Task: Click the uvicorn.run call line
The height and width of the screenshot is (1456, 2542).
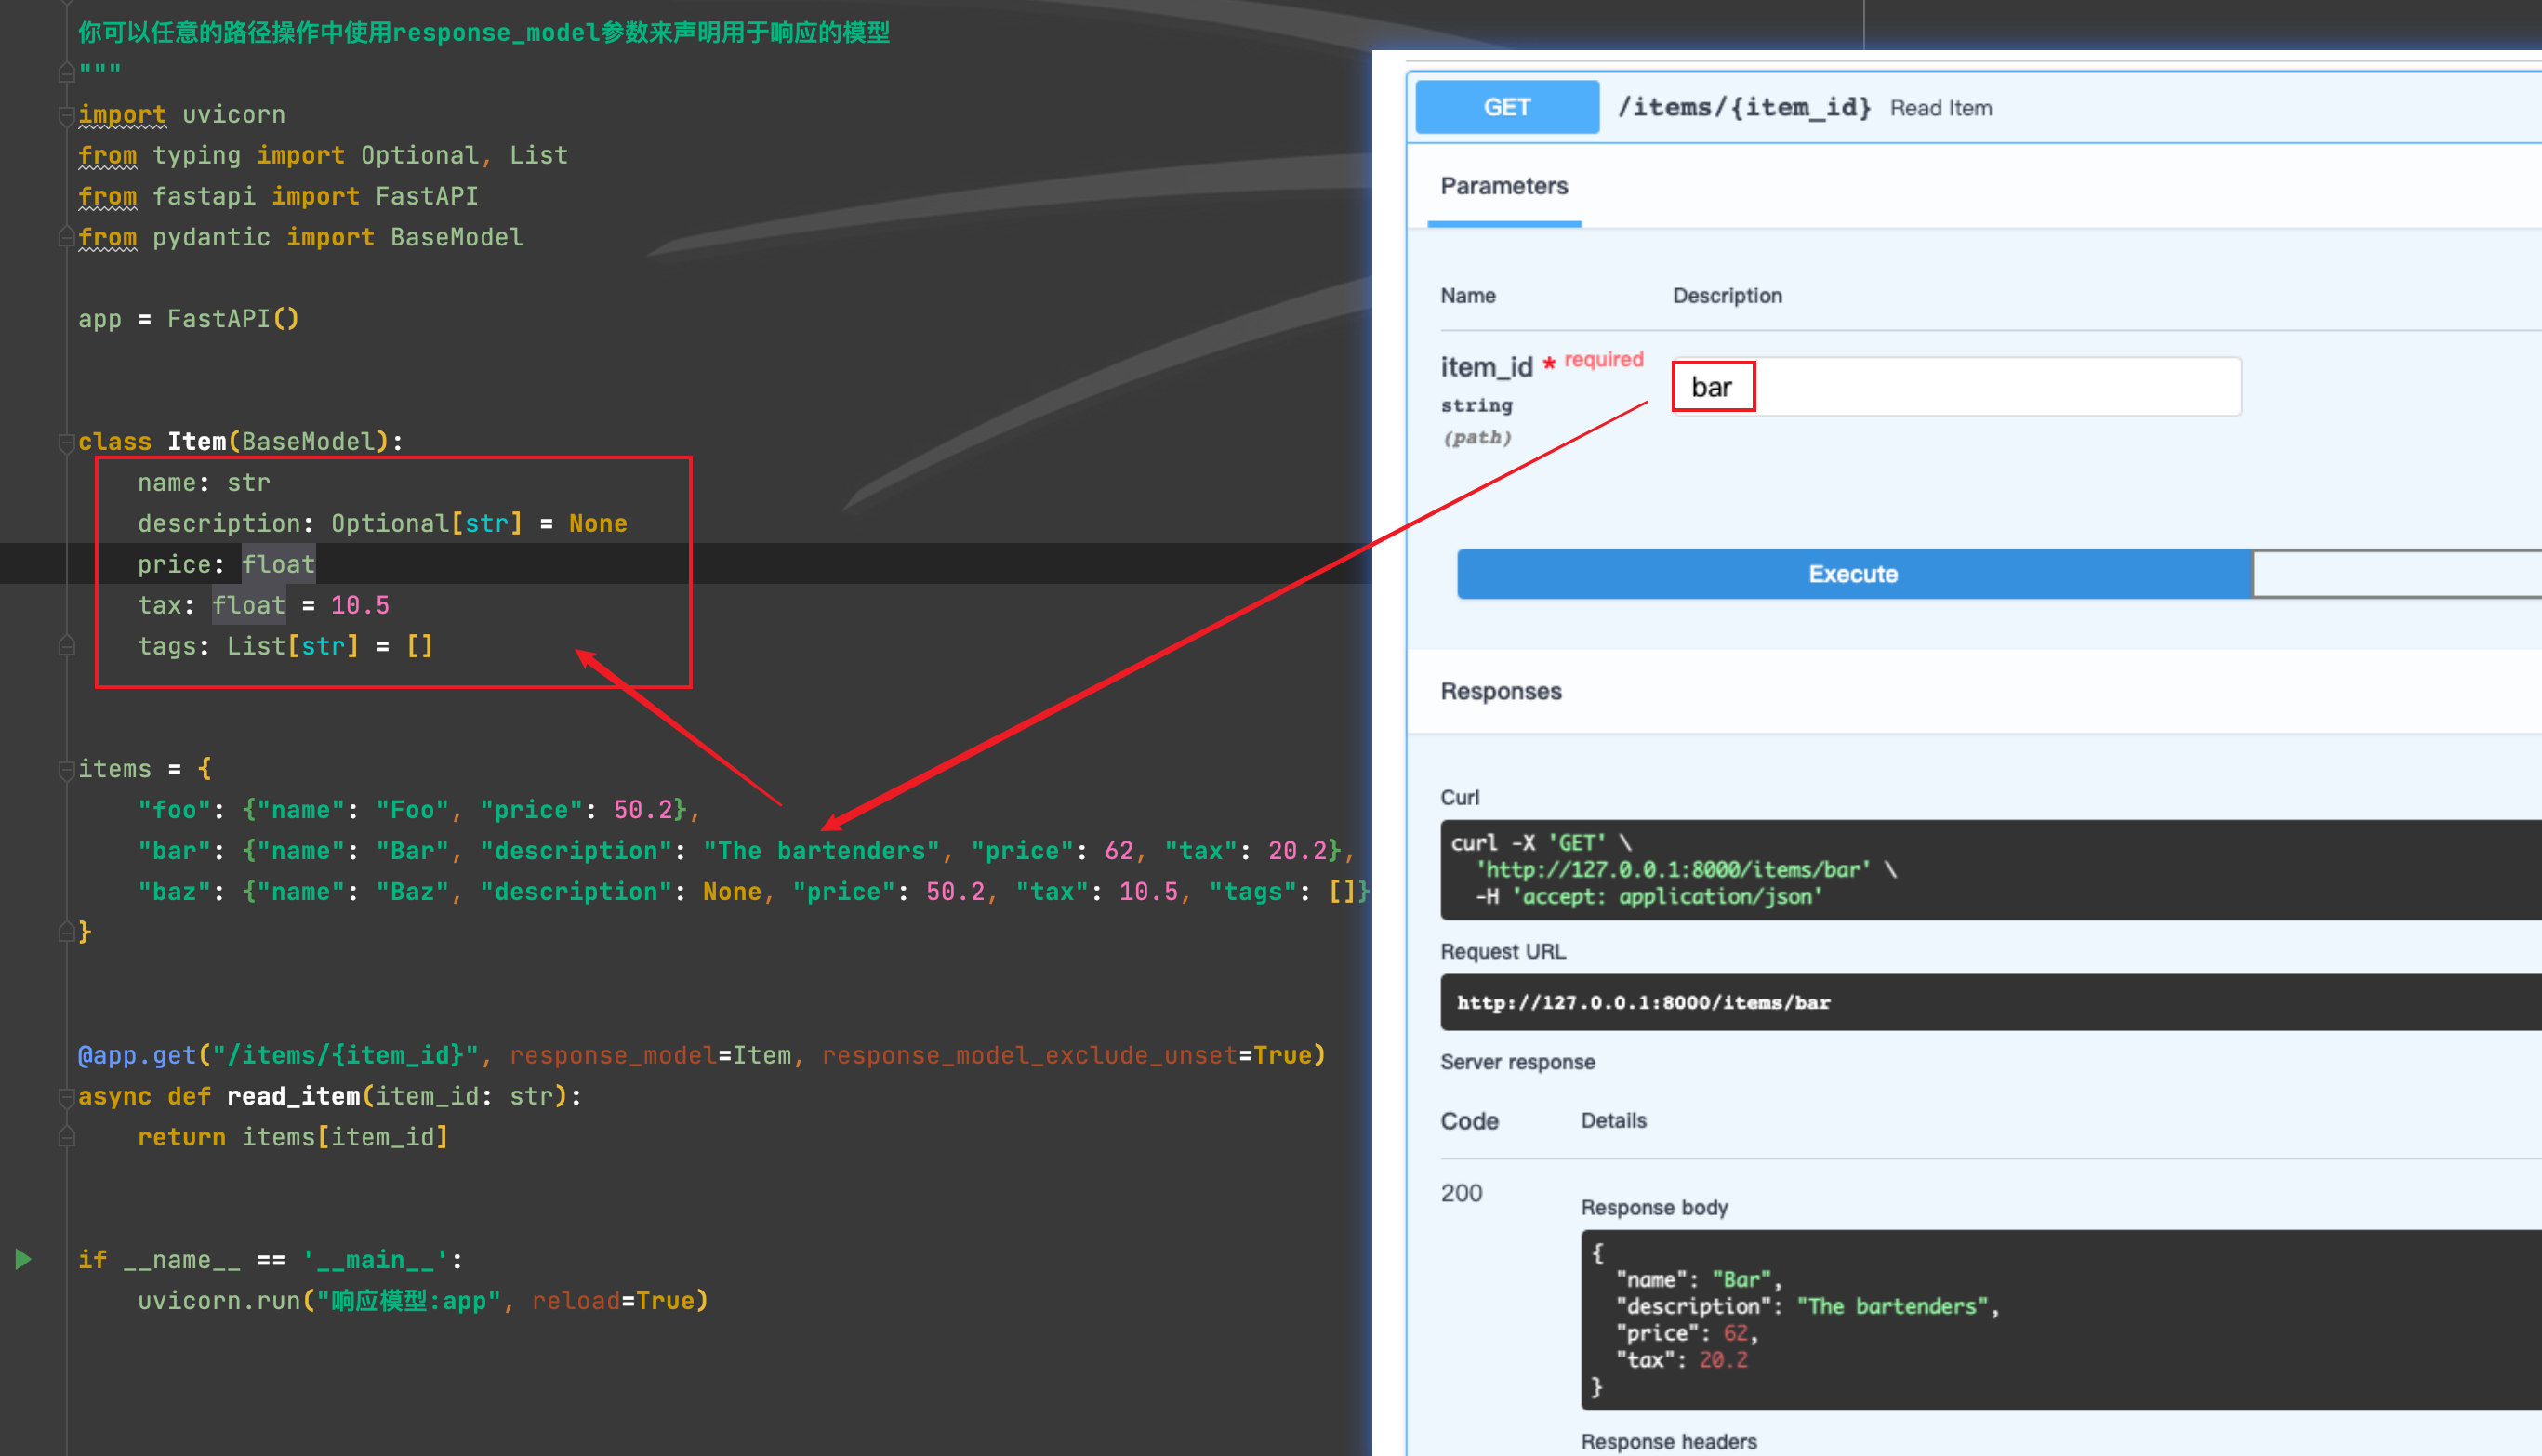Action: point(423,1301)
